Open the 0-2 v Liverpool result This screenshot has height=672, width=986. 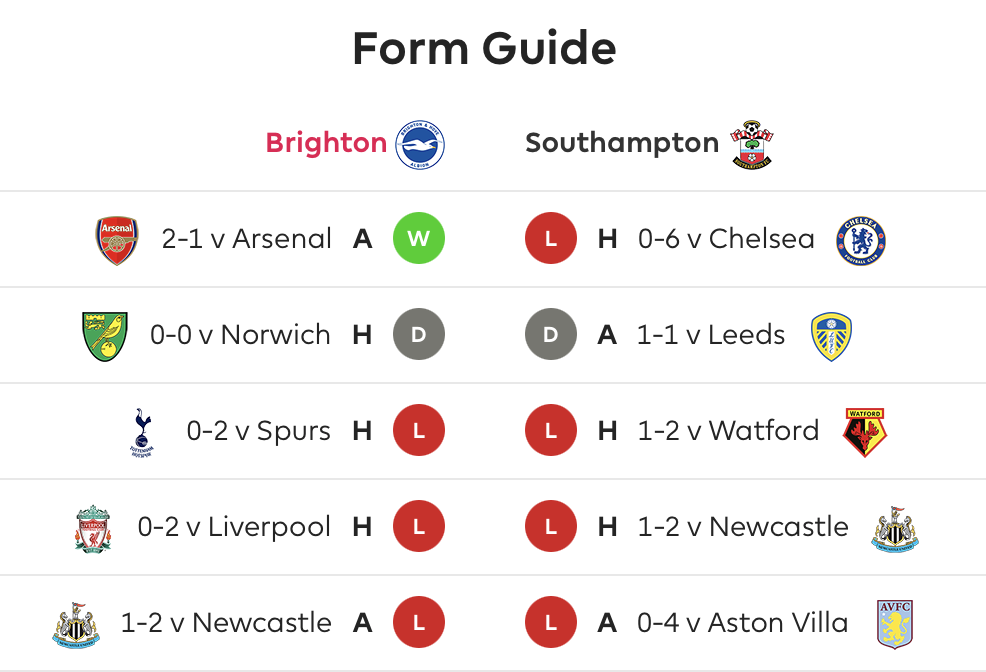point(234,527)
